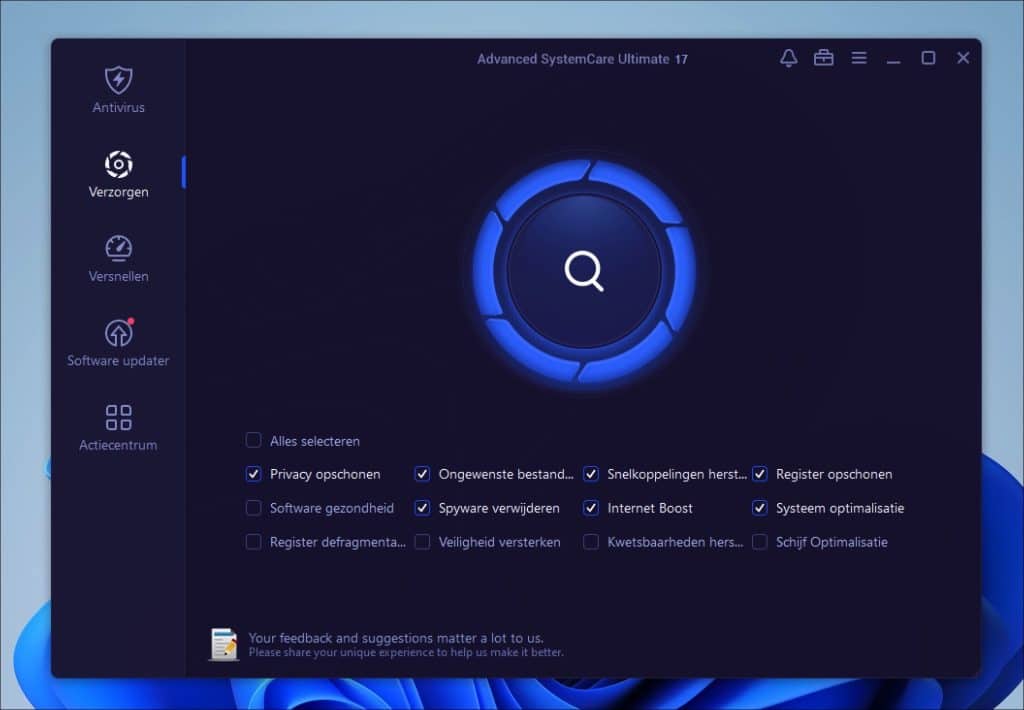Viewport: 1024px width, 710px height.
Task: Maximize the Advanced SystemCare window
Action: click(928, 58)
